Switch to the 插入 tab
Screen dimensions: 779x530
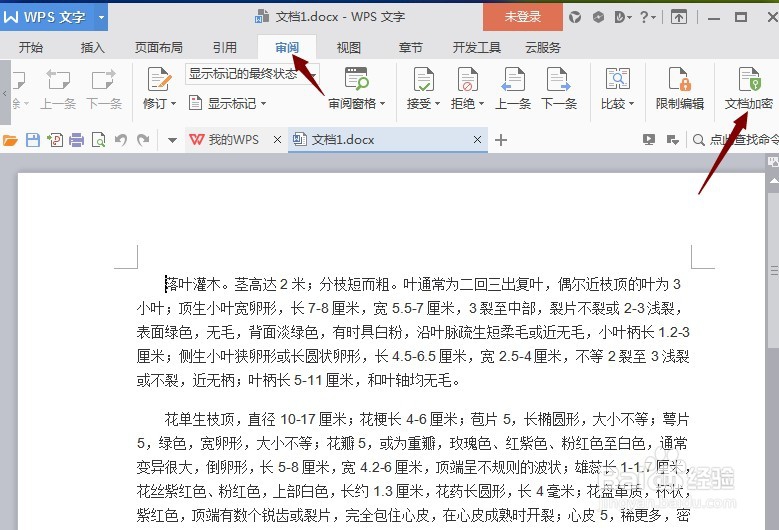(x=92, y=48)
